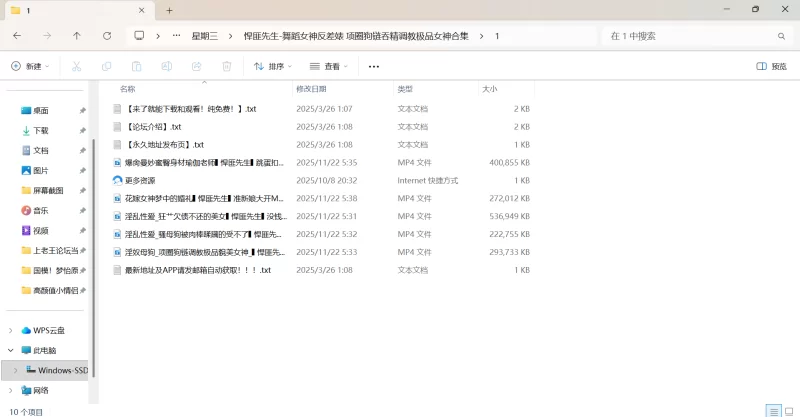Click the Delete trash can icon
This screenshot has height=417, width=800.
(x=226, y=66)
